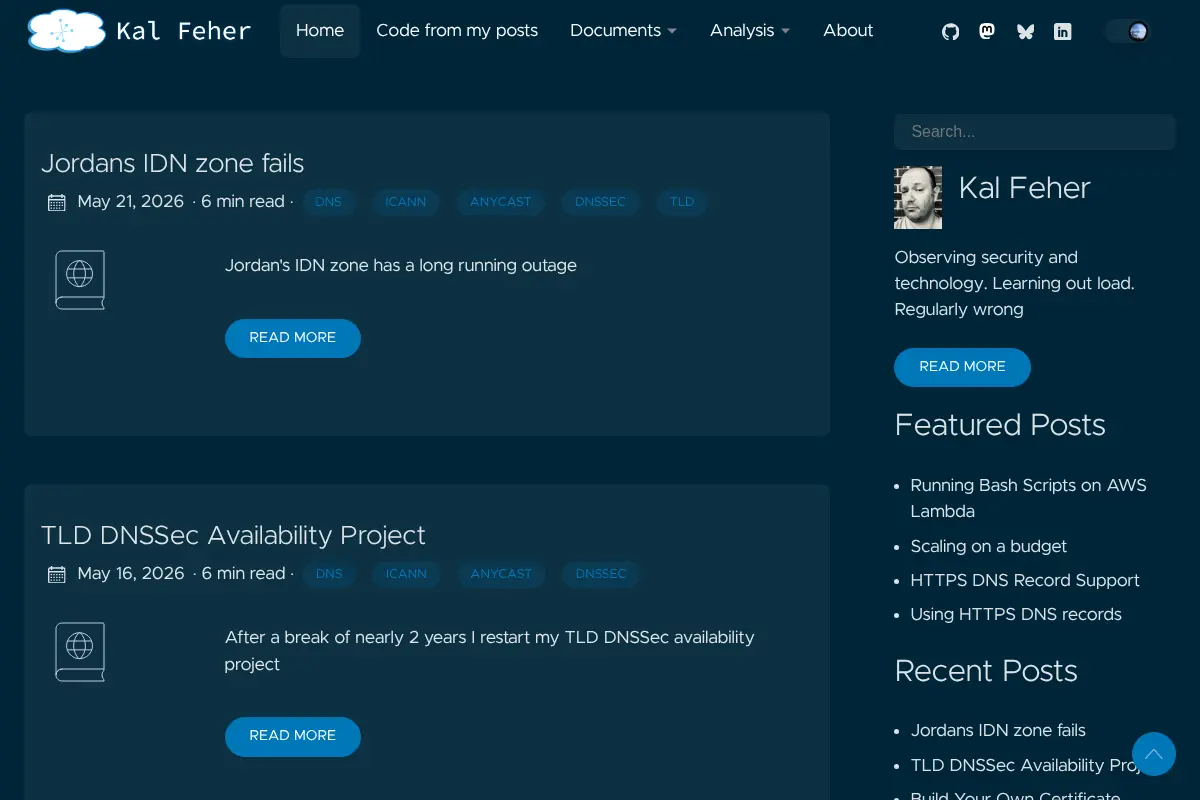The height and width of the screenshot is (800, 1200).
Task: Click the Search input field
Action: 1034,132
